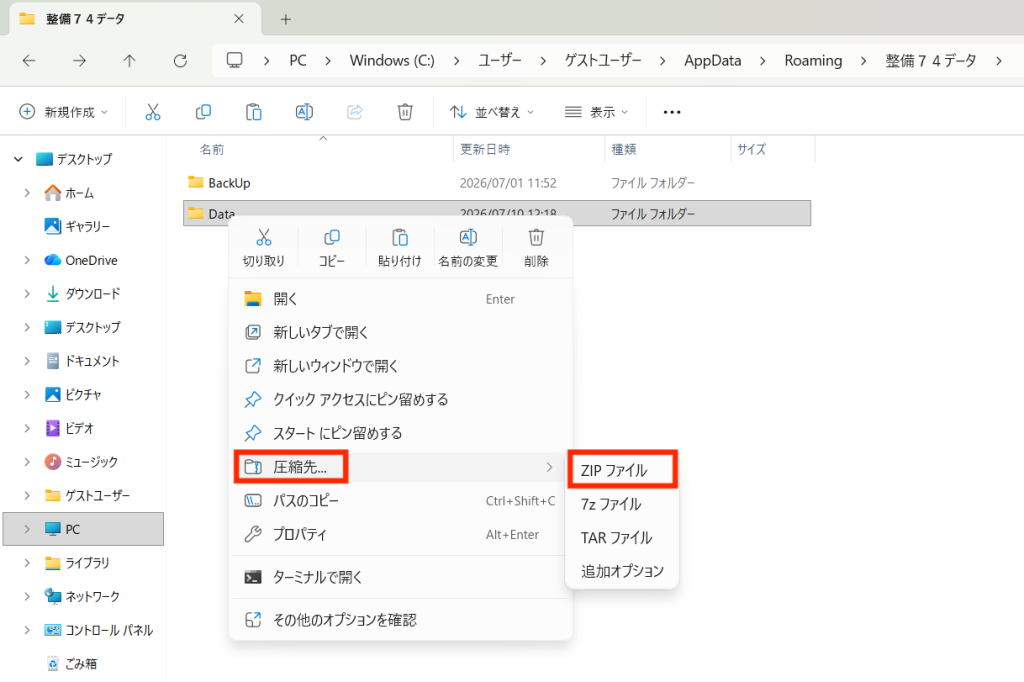This screenshot has width=1024, height=682.
Task: Select ZIP ファイル in submenu
Action: 622,470
